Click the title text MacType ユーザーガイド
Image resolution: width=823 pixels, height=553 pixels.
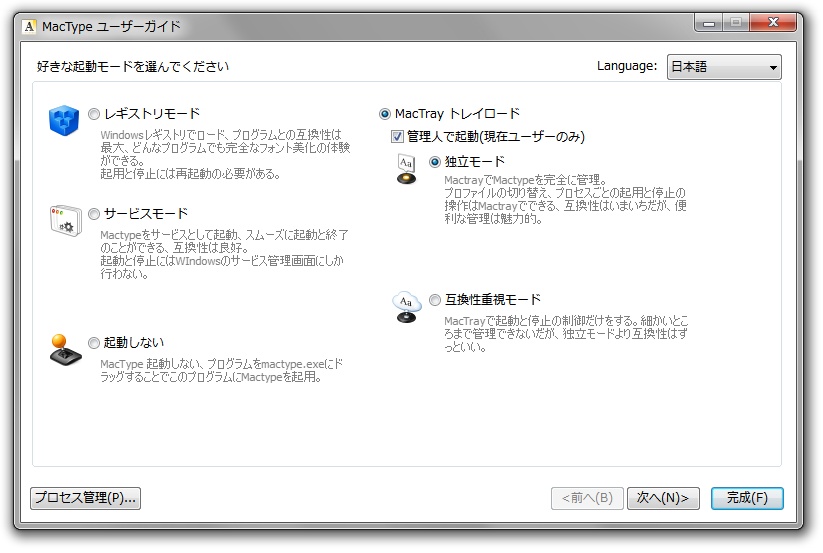pyautogui.click(x=111, y=27)
